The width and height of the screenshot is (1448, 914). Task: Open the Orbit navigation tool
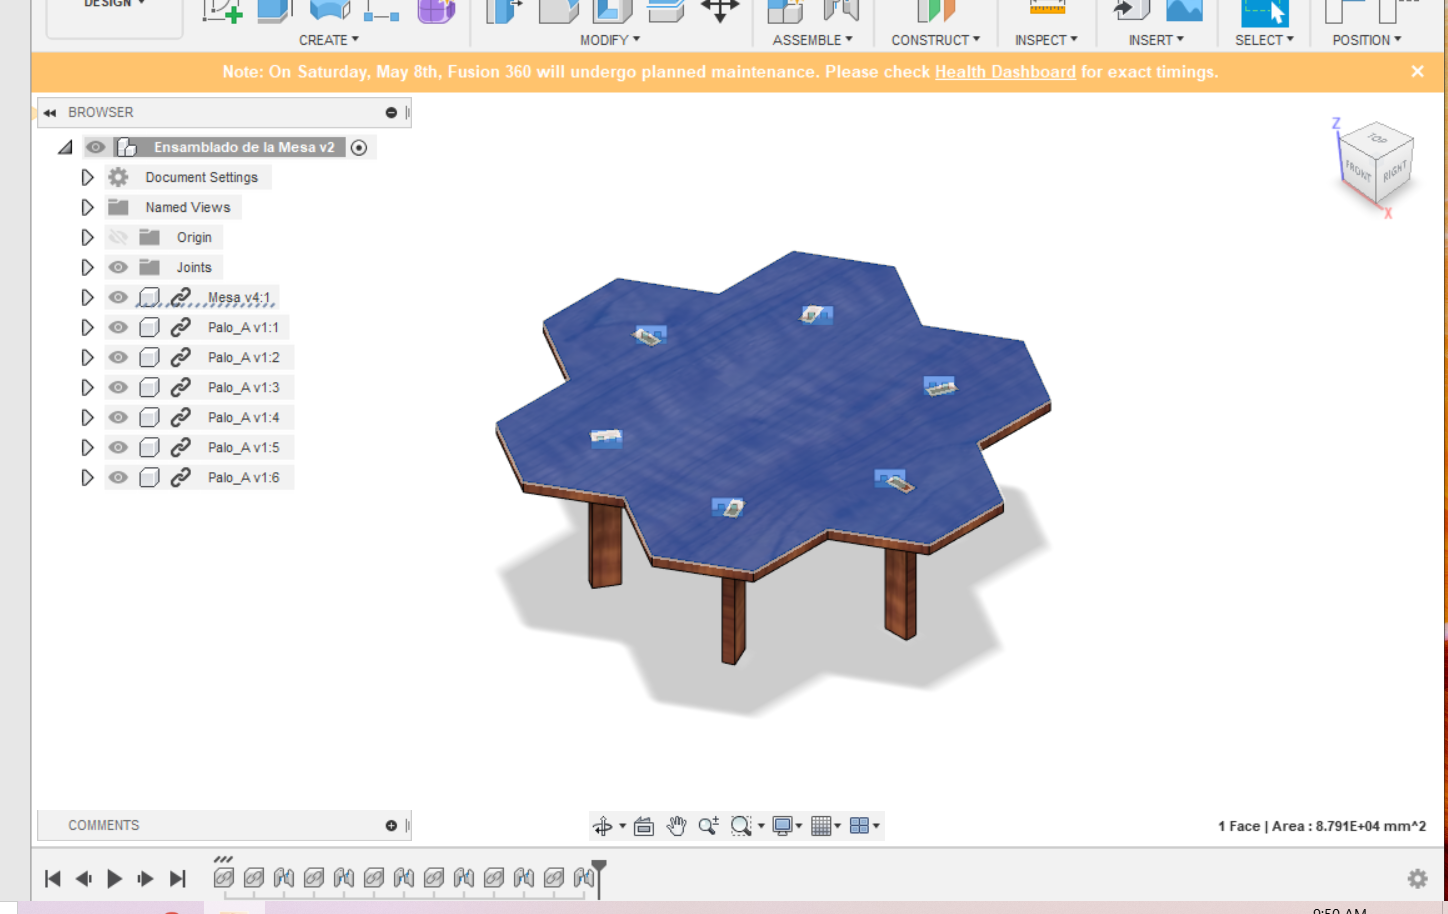click(x=602, y=826)
